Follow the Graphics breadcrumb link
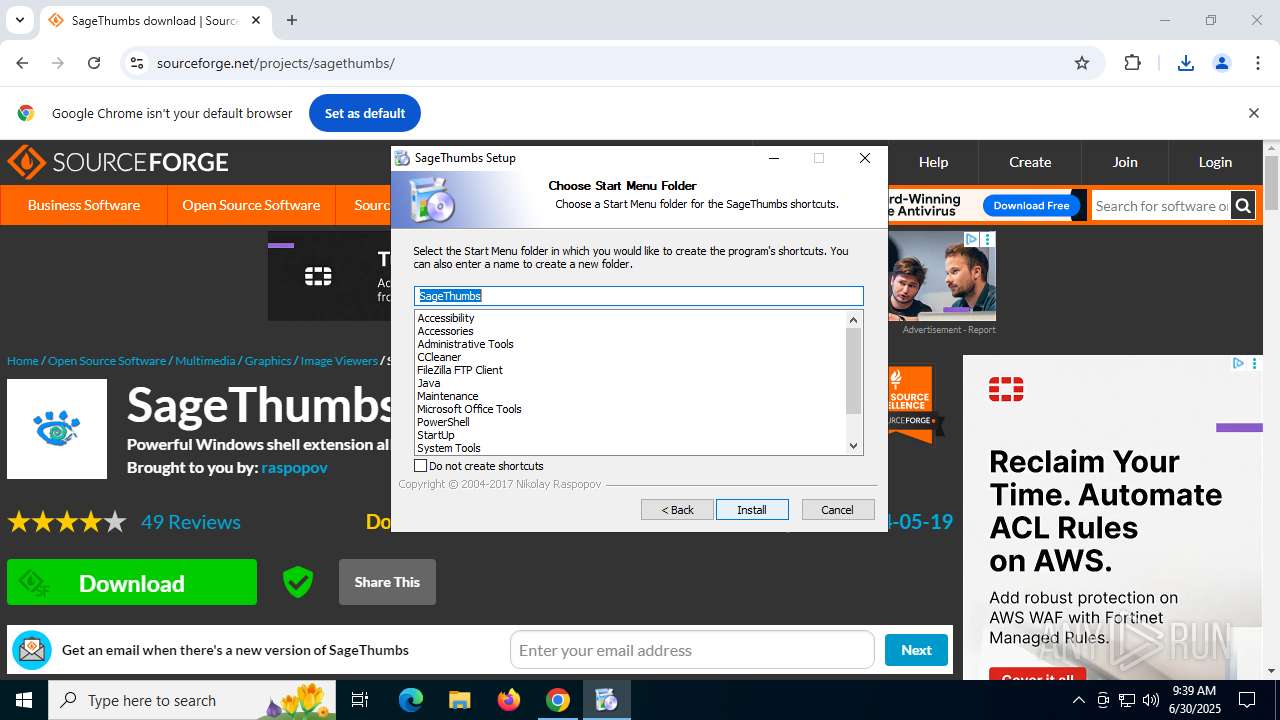Image resolution: width=1280 pixels, height=720 pixels. coord(268,361)
